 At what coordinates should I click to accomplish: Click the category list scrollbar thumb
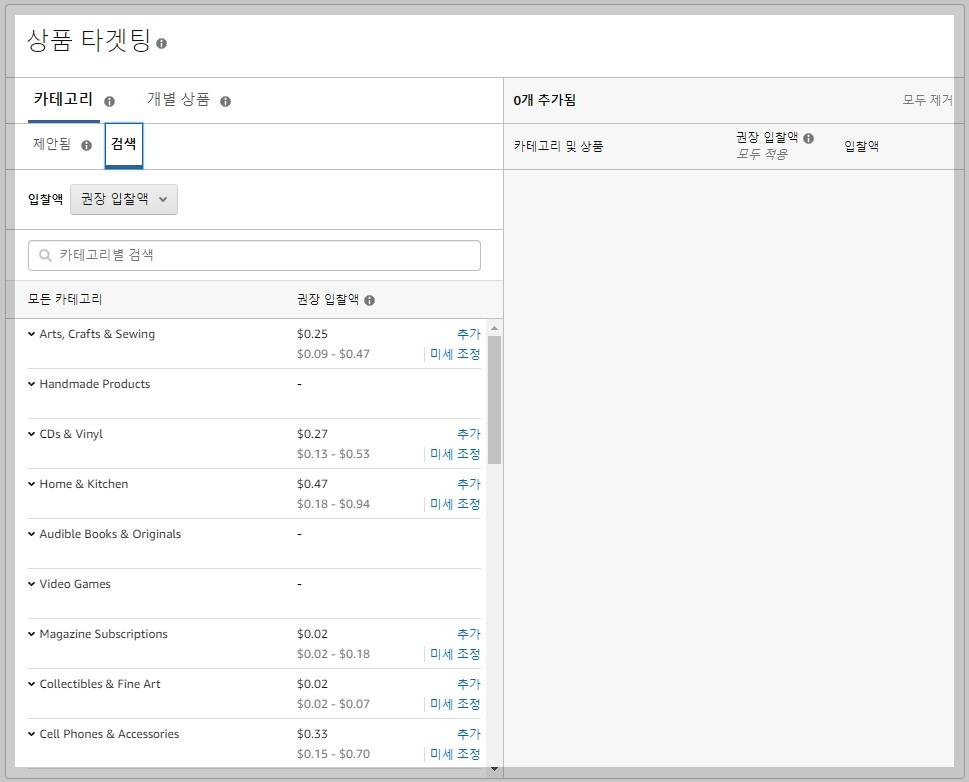tap(494, 400)
